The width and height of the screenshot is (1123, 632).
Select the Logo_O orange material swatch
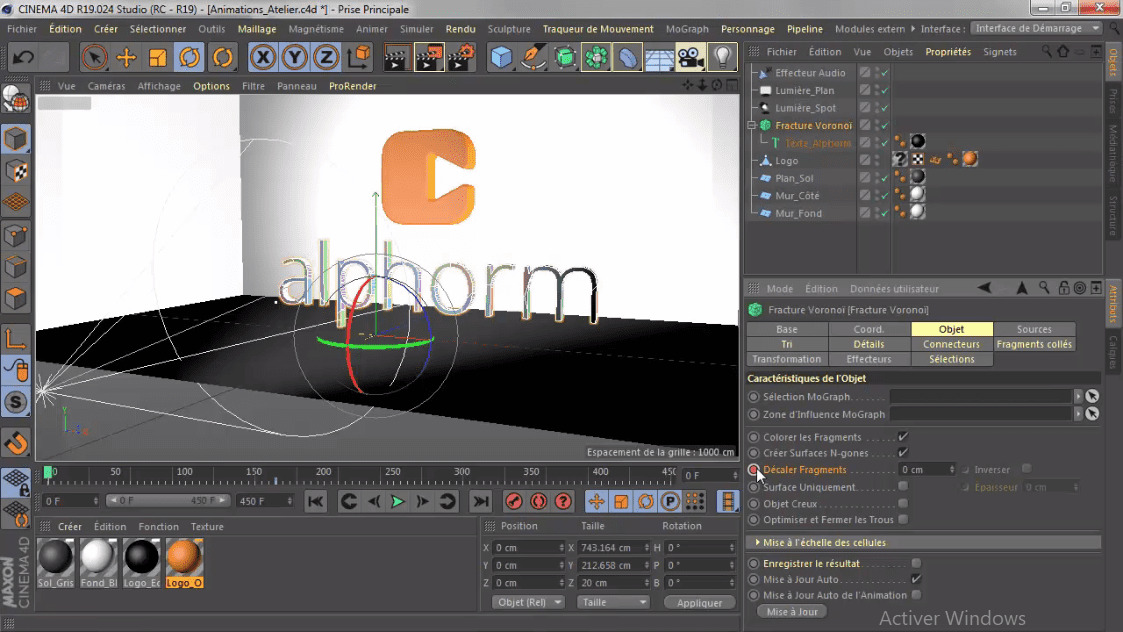click(x=184, y=563)
